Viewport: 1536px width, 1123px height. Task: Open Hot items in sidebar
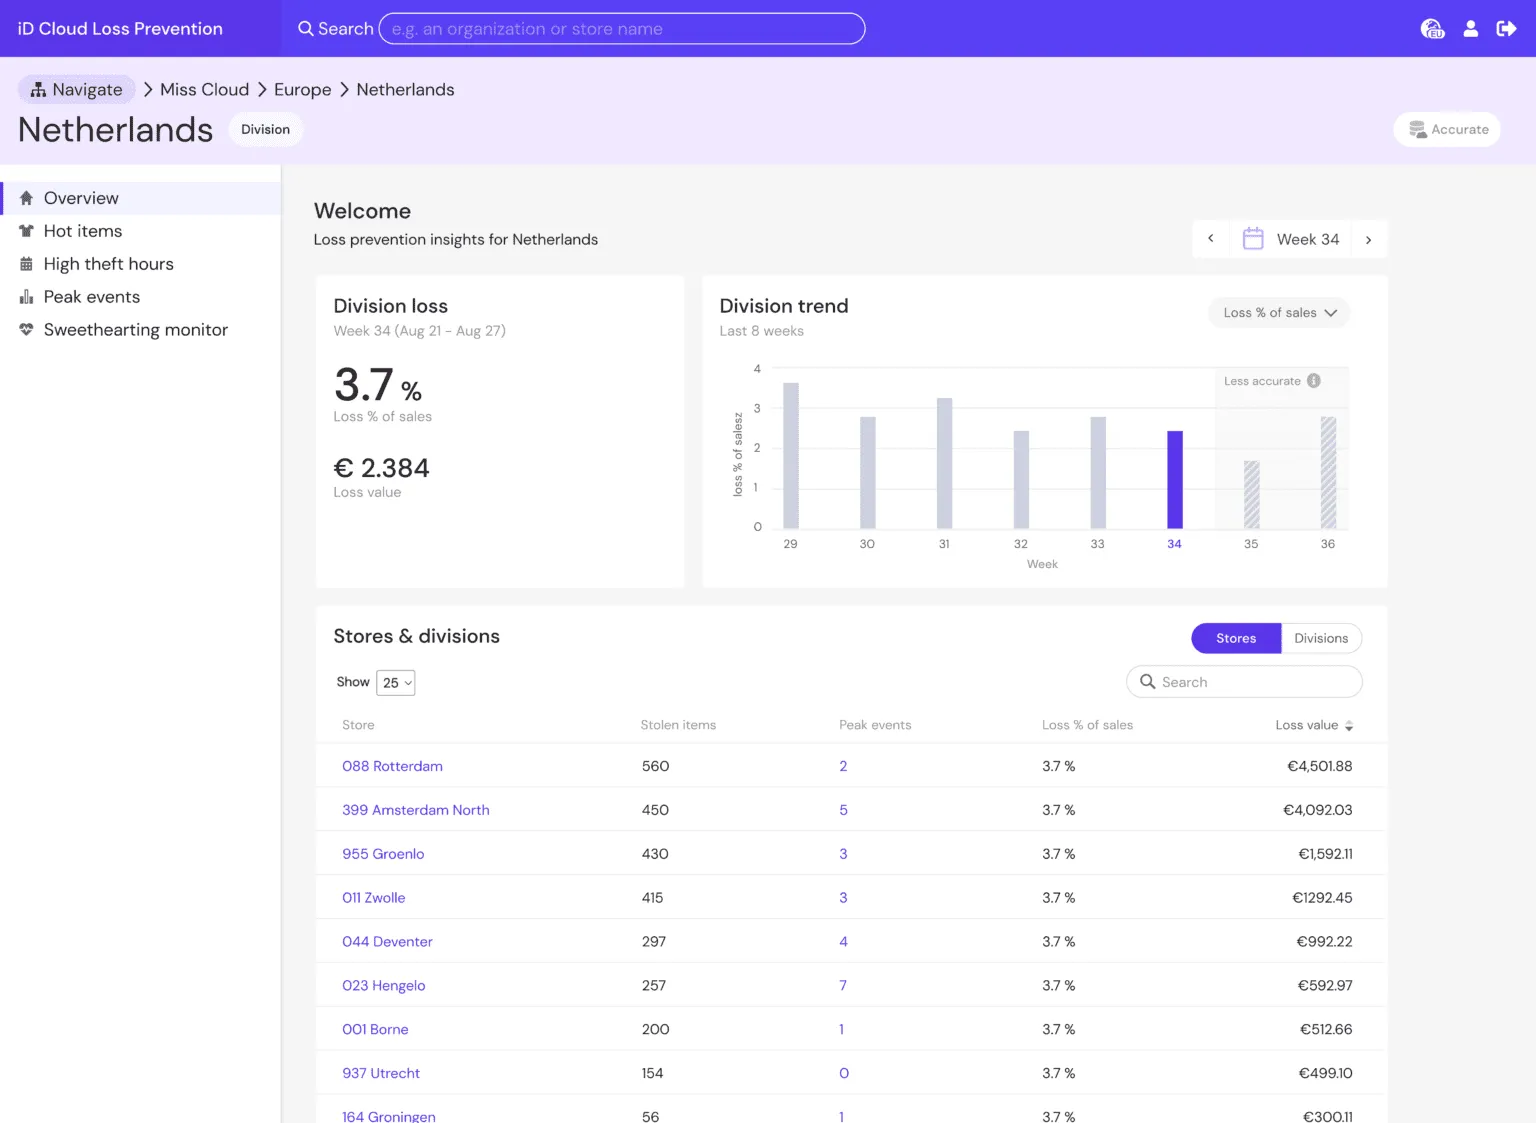click(83, 231)
